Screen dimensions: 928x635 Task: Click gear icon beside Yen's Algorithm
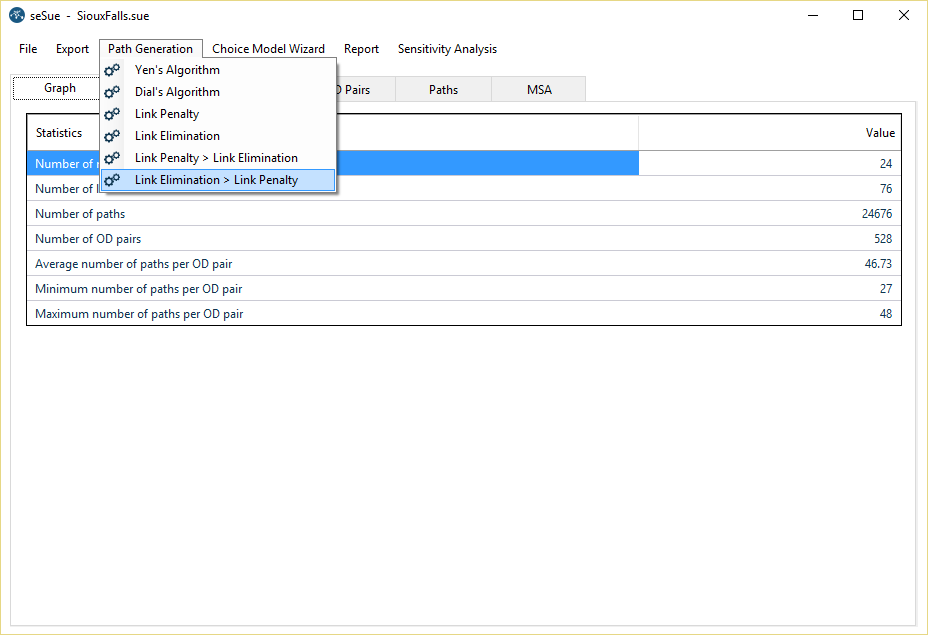[x=112, y=70]
